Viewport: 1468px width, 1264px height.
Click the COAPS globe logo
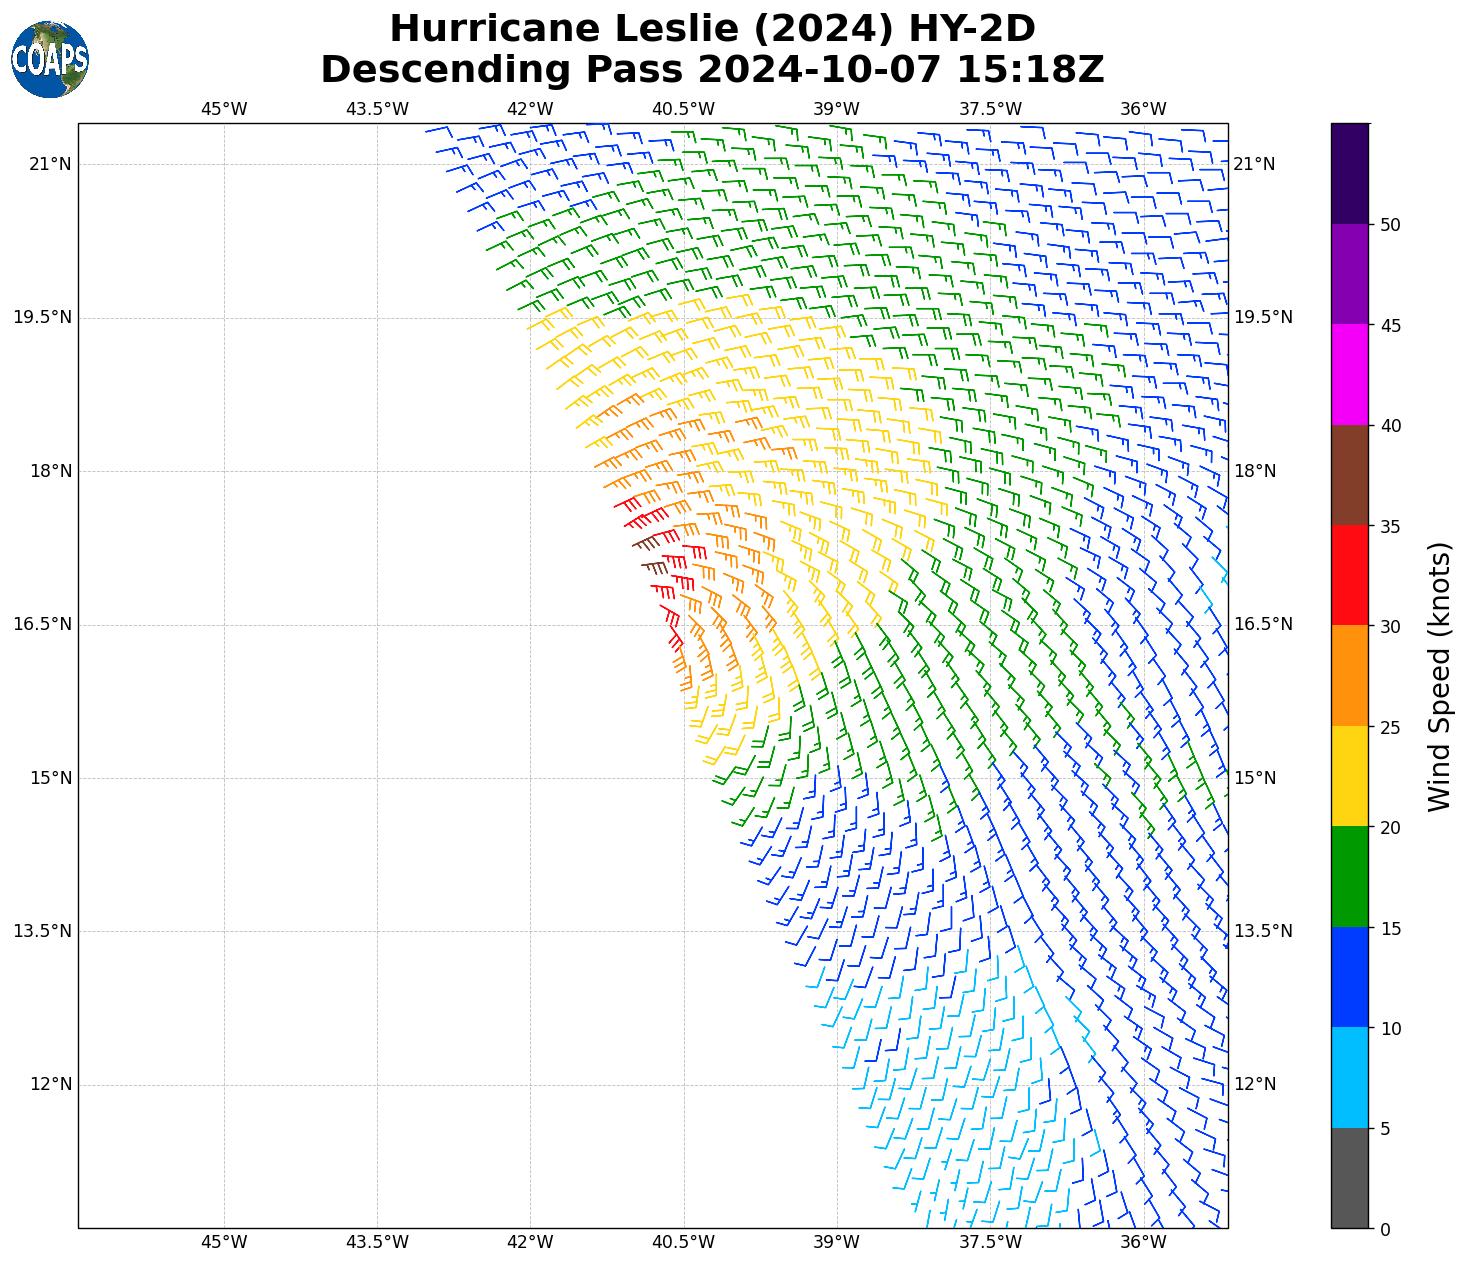[x=50, y=60]
